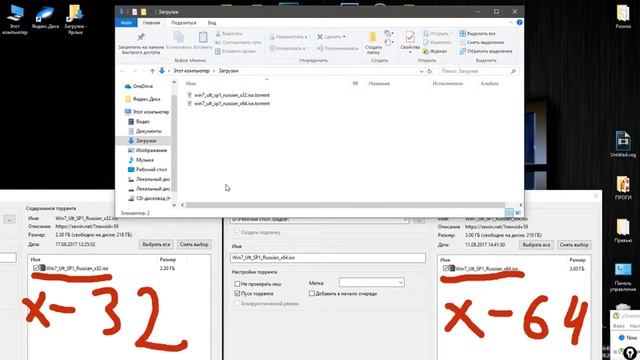Check Добавить в начало очереди
640x360 pixels.
point(312,293)
